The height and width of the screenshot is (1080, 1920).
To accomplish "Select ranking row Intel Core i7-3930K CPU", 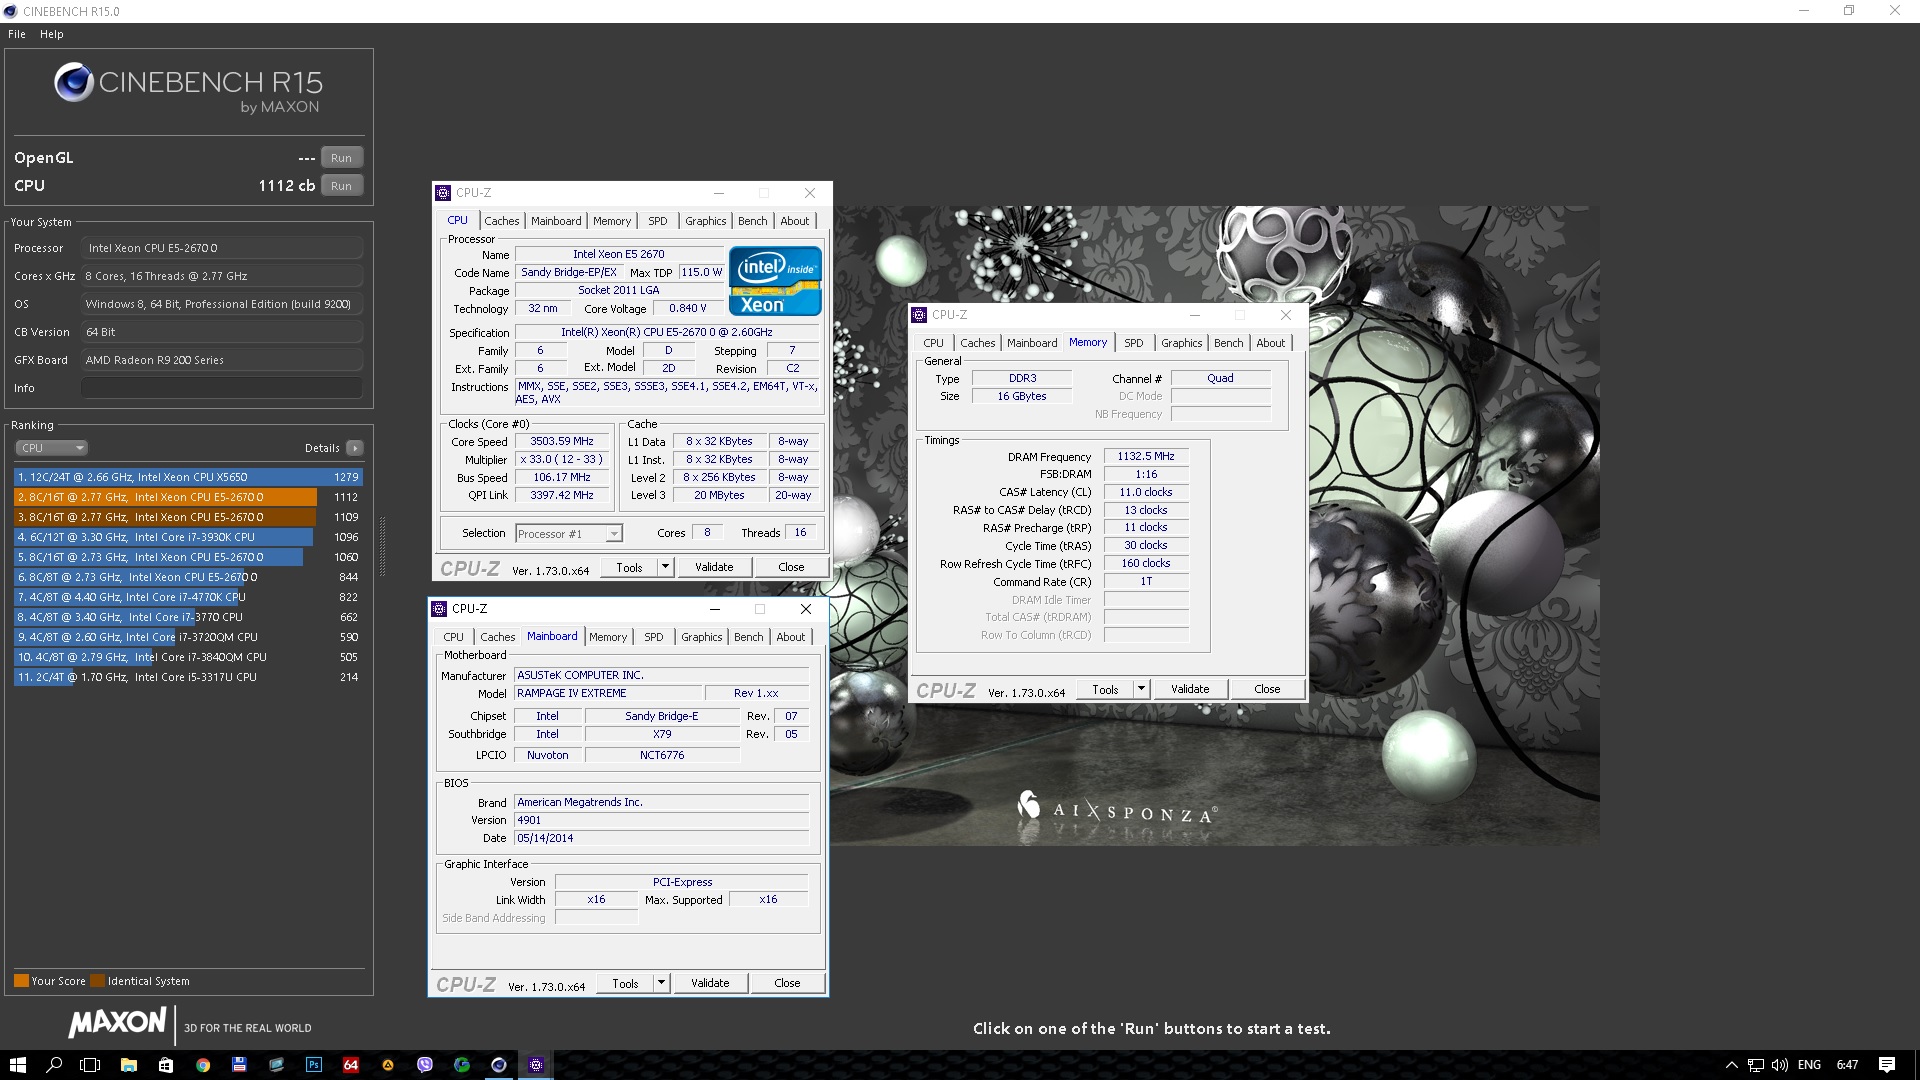I will pos(188,537).
